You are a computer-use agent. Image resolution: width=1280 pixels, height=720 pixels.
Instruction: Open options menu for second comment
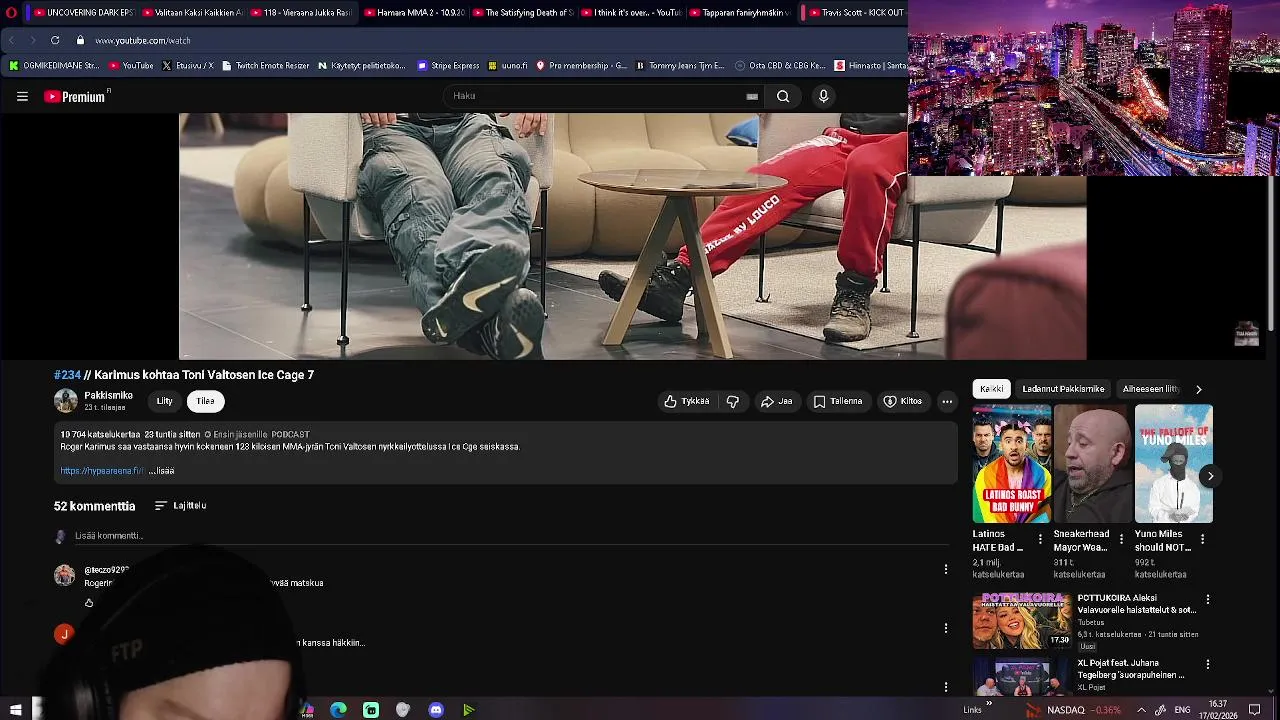946,628
